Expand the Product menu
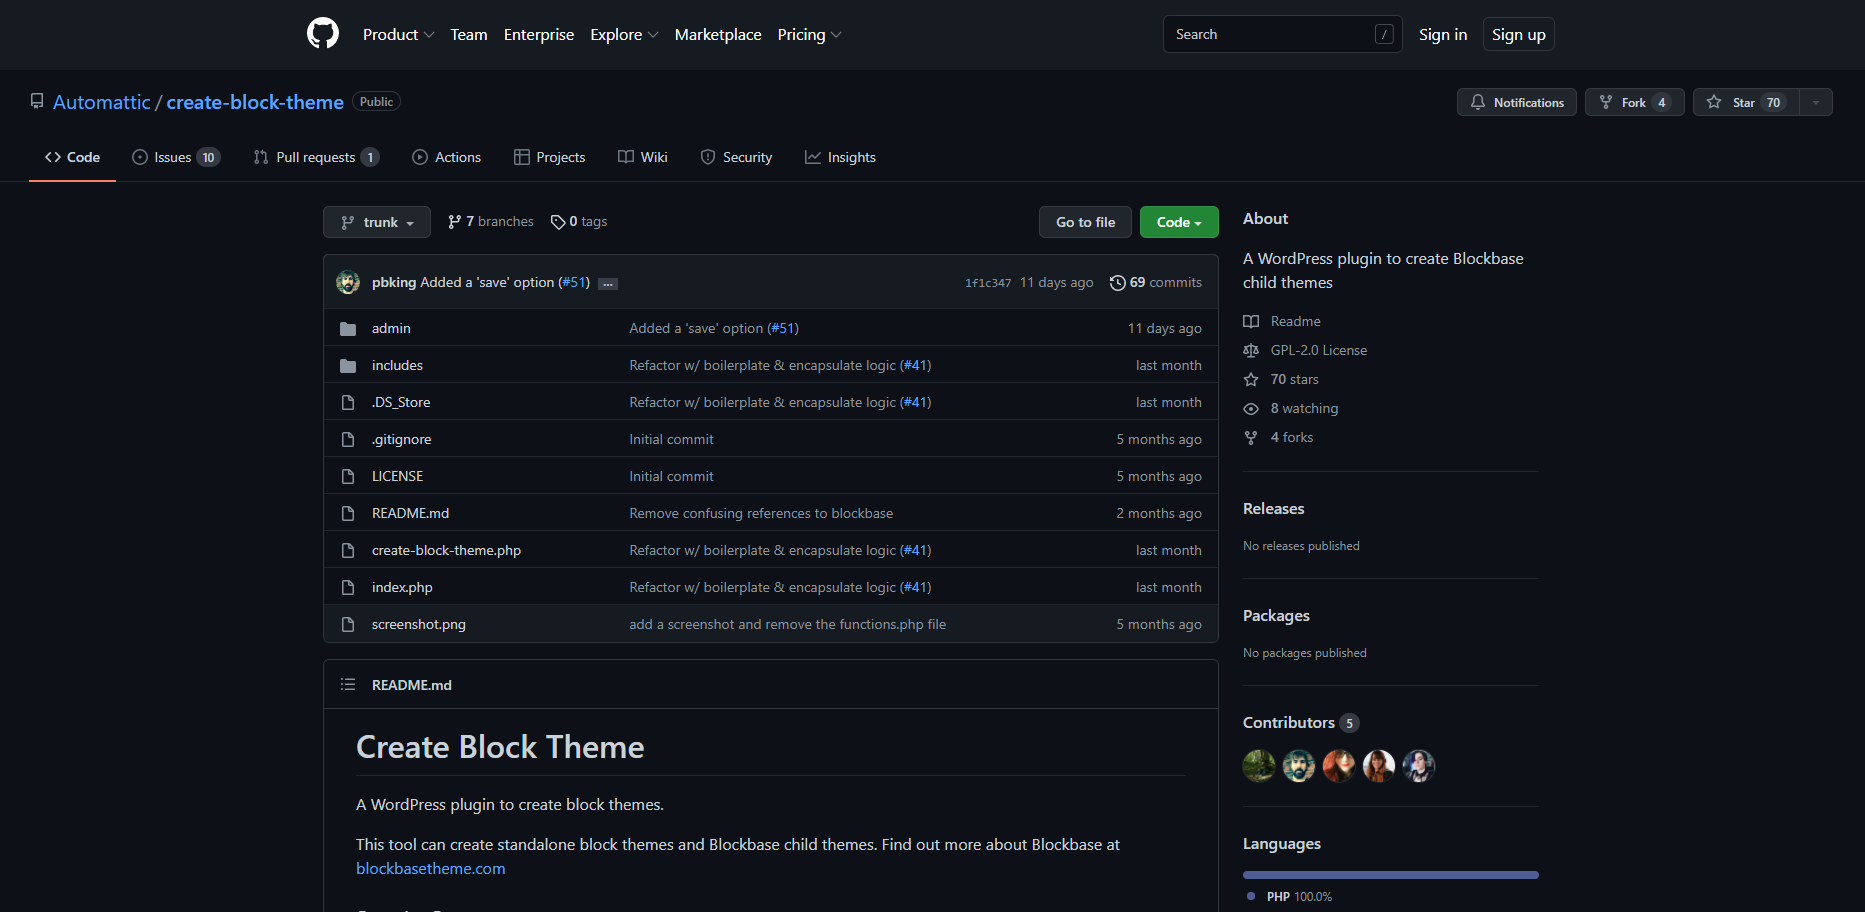Image resolution: width=1865 pixels, height=912 pixels. pos(398,34)
